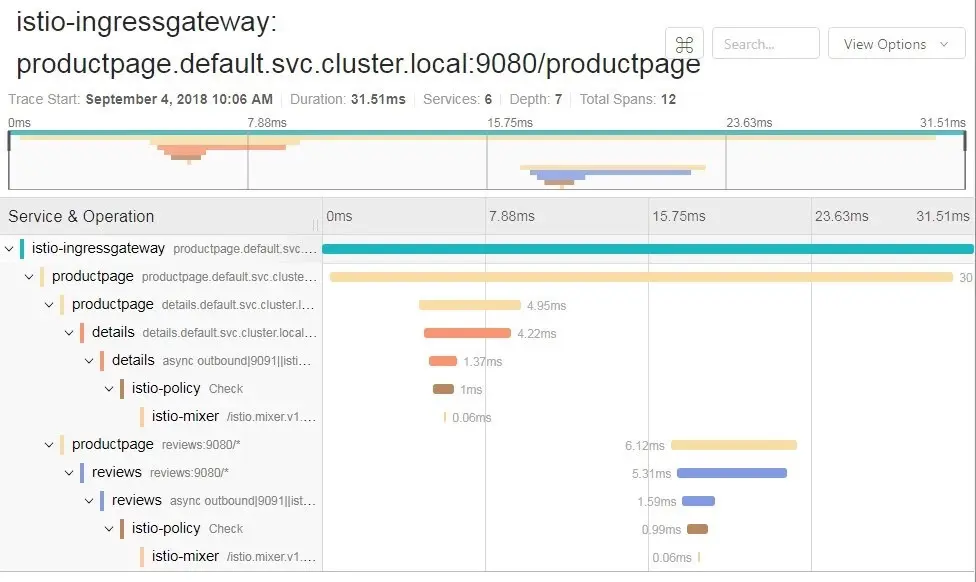The height and width of the screenshot is (582, 976).
Task: Select the 5.31ms reviews span bar
Action: coord(731,473)
